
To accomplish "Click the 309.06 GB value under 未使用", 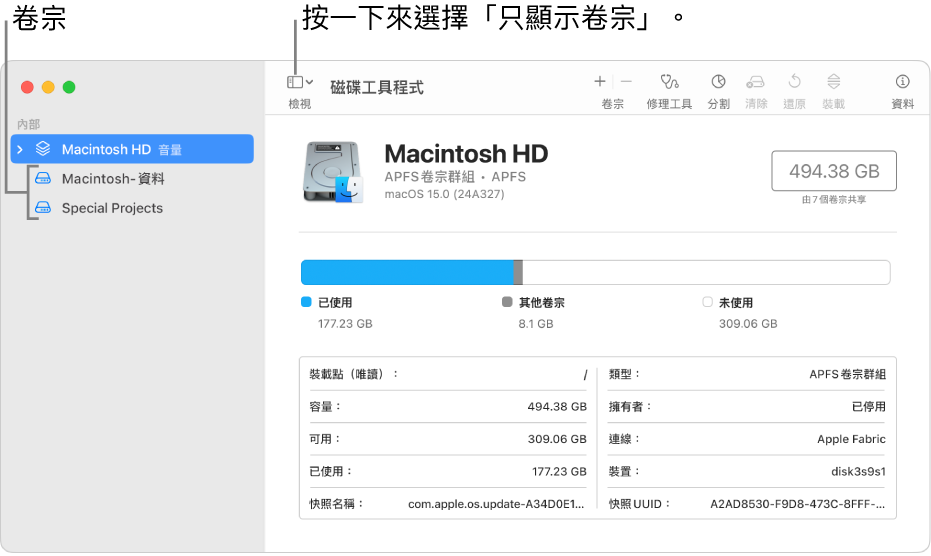I will [x=748, y=324].
